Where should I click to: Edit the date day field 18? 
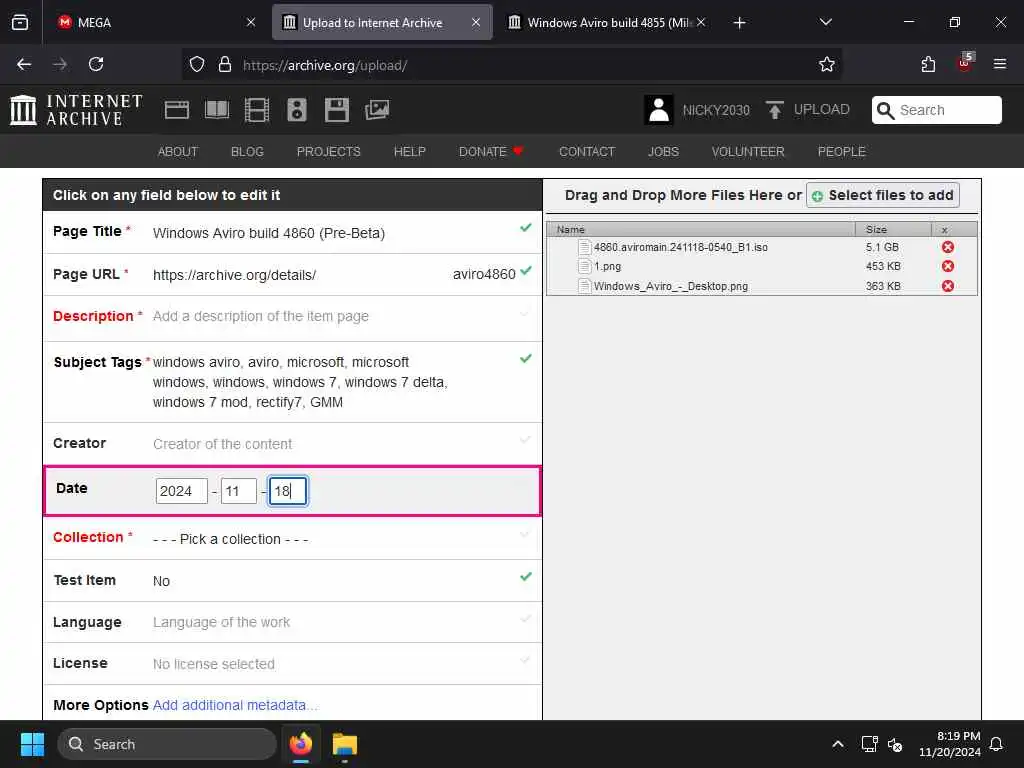click(x=288, y=490)
